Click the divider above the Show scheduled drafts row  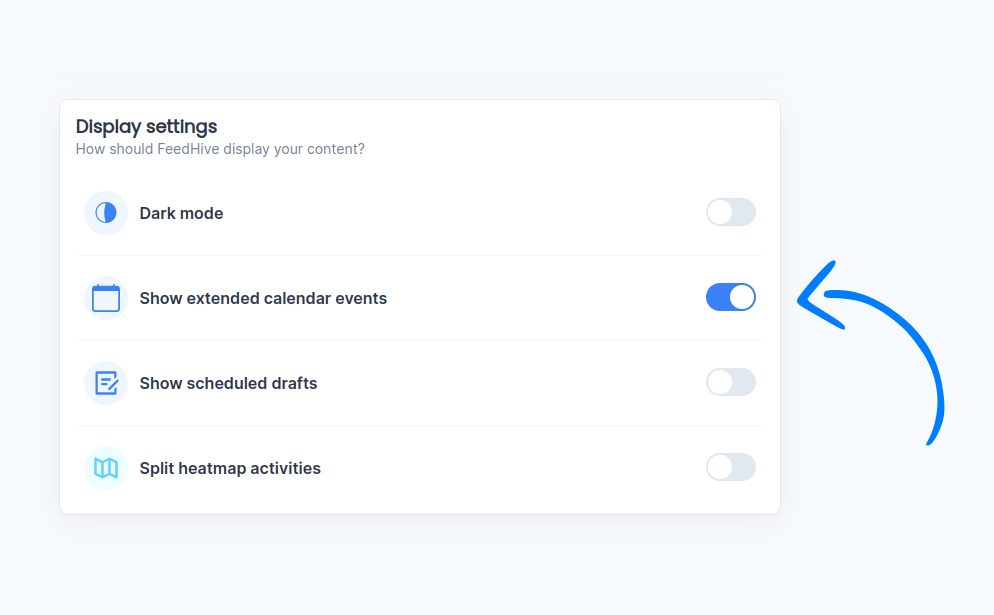420,340
